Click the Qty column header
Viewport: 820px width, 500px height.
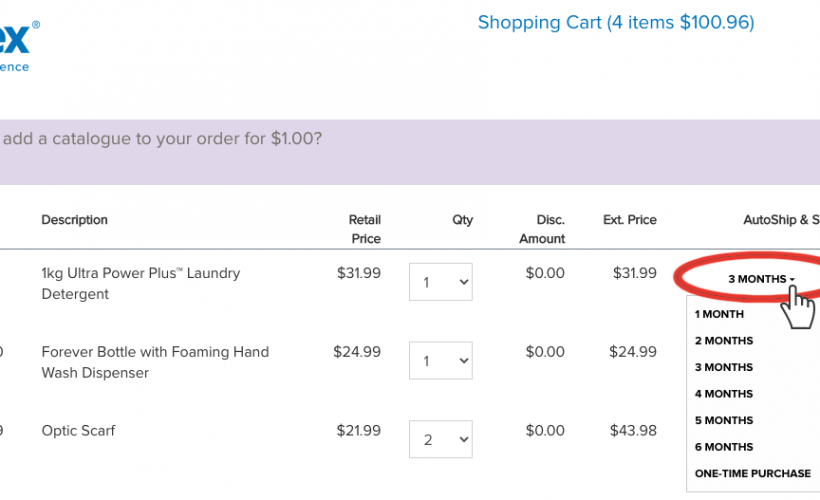coord(462,220)
